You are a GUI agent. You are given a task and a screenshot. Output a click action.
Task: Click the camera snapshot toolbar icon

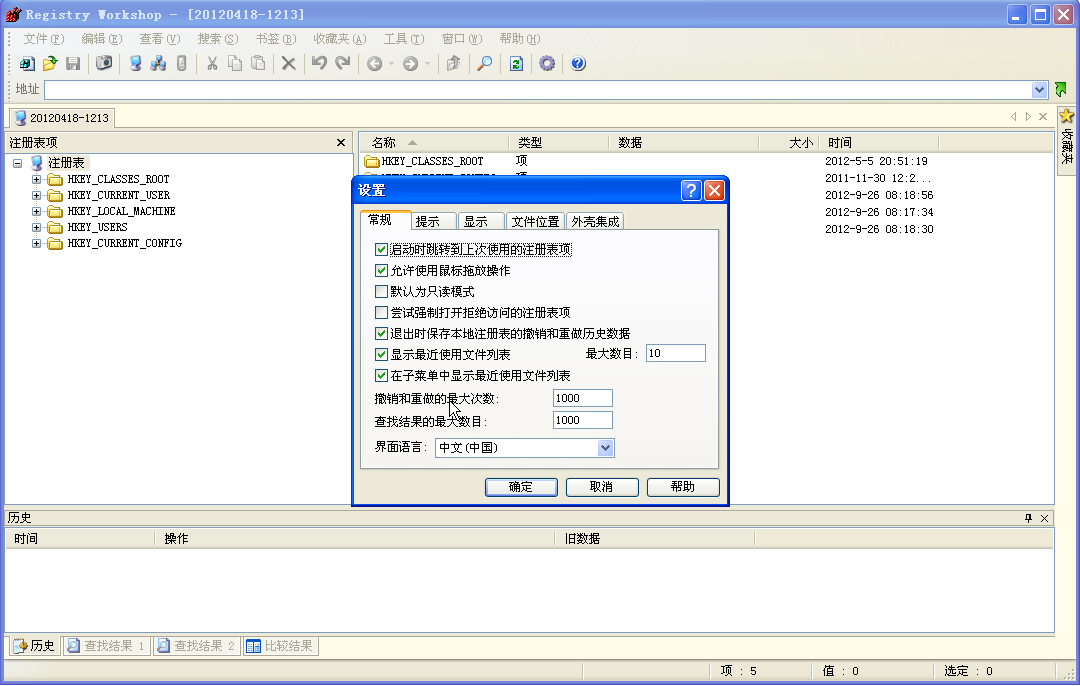click(x=104, y=64)
